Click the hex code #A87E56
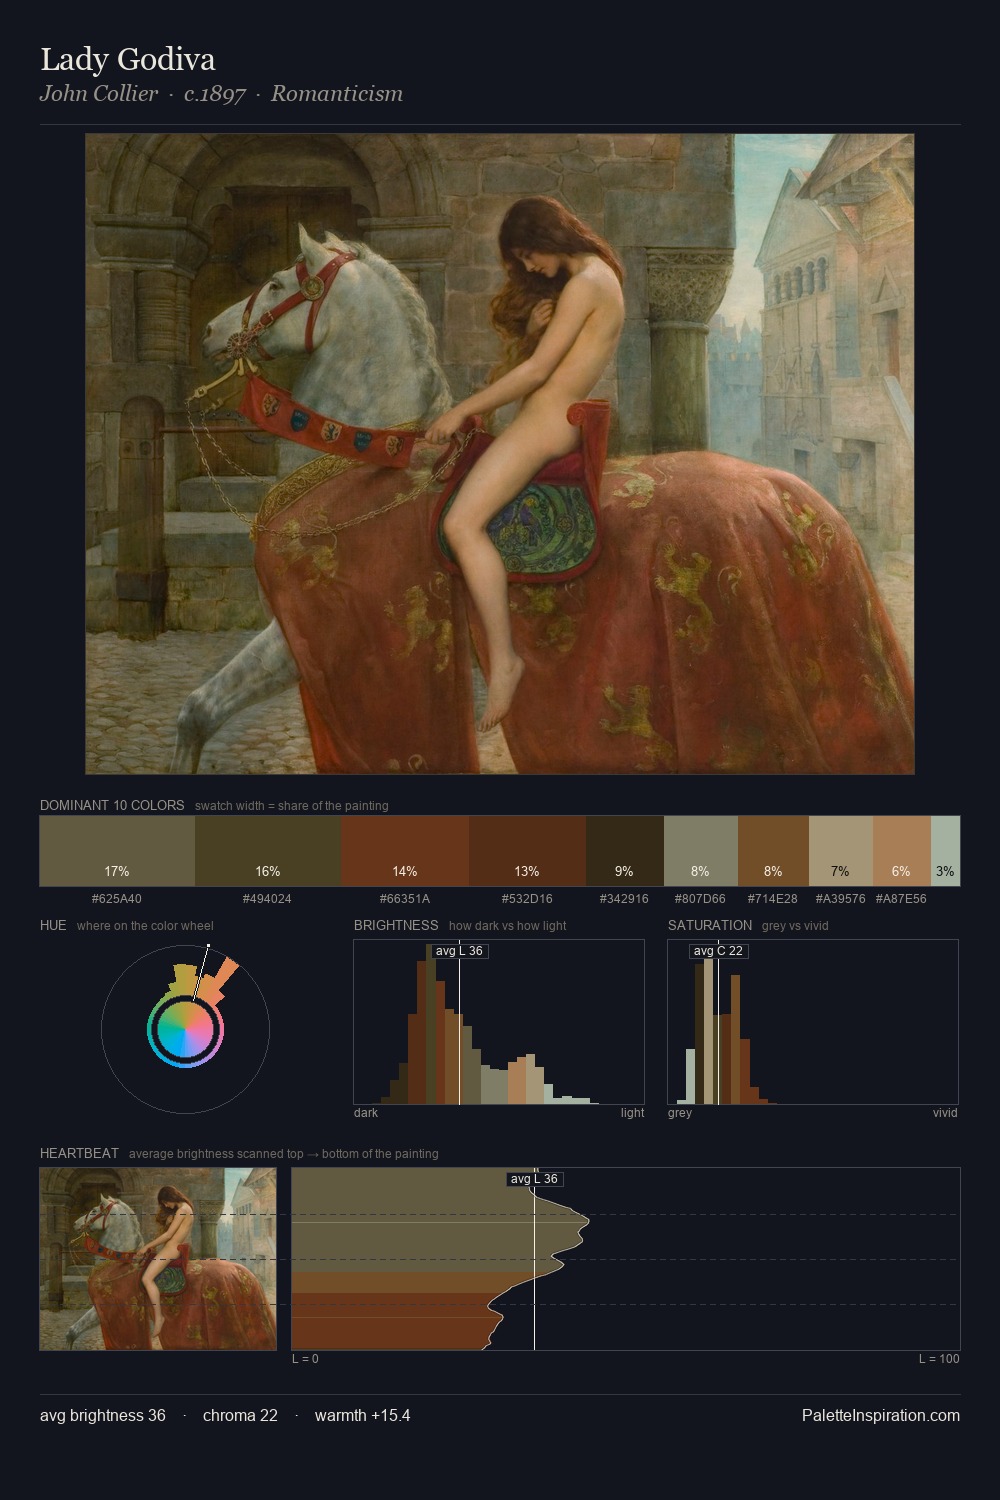Screen dimensions: 1000x1500 tap(902, 899)
